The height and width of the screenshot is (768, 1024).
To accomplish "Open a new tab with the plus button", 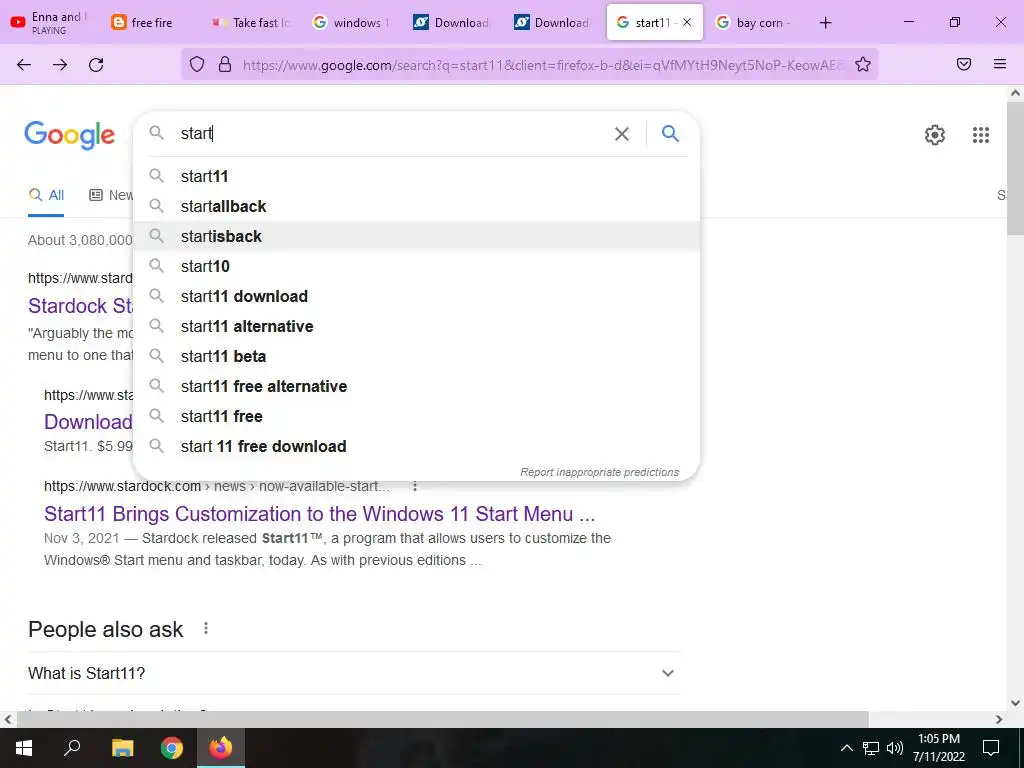I will [x=825, y=23].
